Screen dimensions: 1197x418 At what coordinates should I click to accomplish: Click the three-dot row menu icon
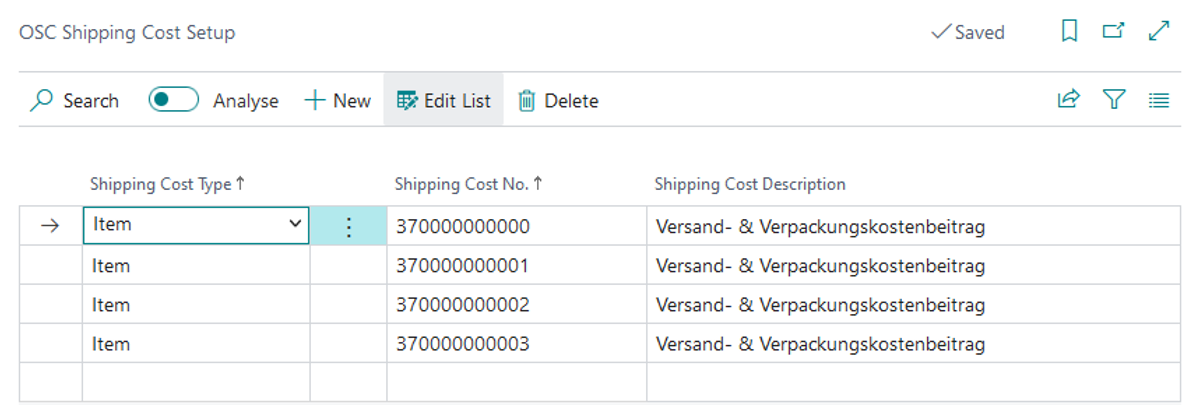(x=348, y=226)
